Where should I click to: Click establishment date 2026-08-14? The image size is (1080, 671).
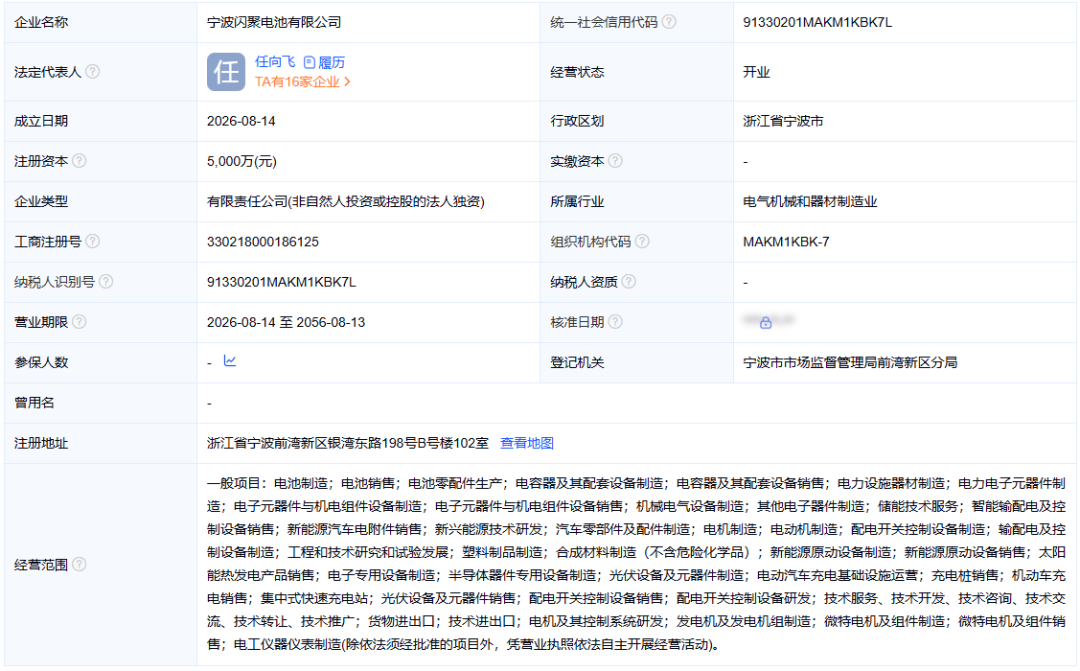[x=241, y=121]
